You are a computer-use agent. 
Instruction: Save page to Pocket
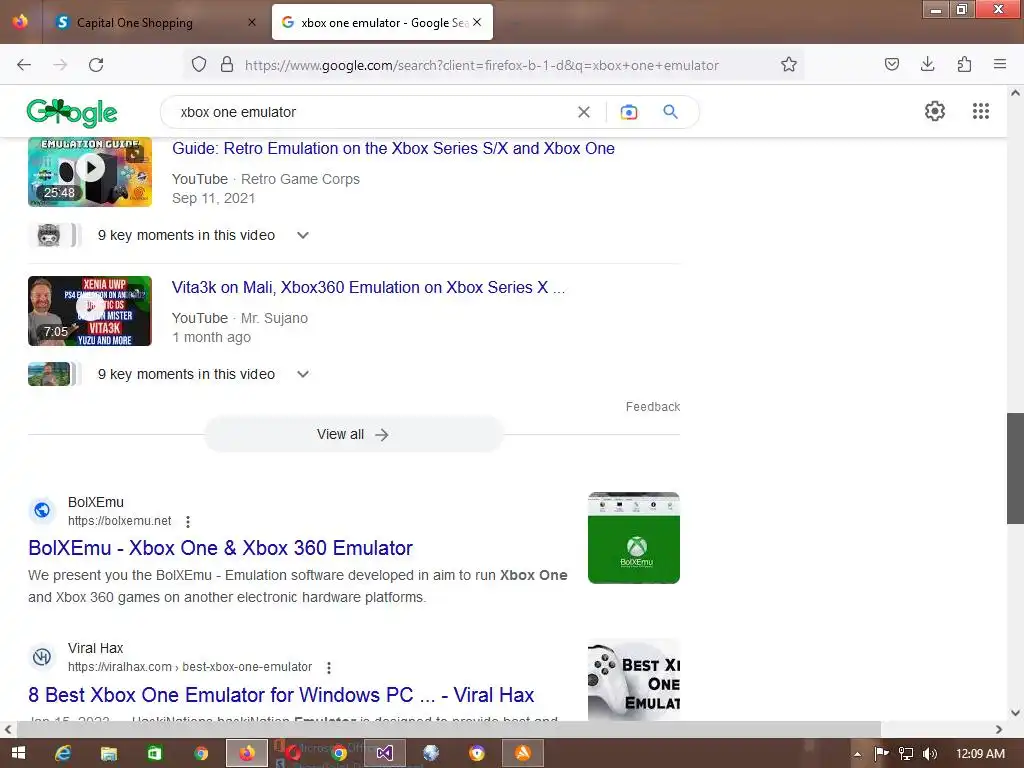pos(891,64)
